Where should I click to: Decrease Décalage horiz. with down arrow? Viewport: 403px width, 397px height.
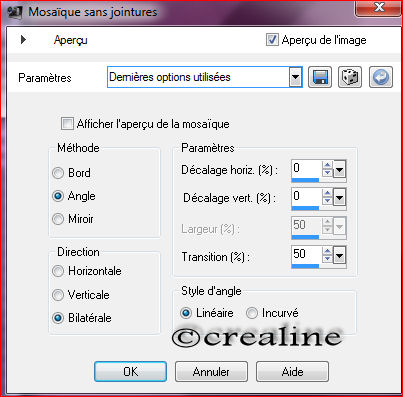pos(328,173)
